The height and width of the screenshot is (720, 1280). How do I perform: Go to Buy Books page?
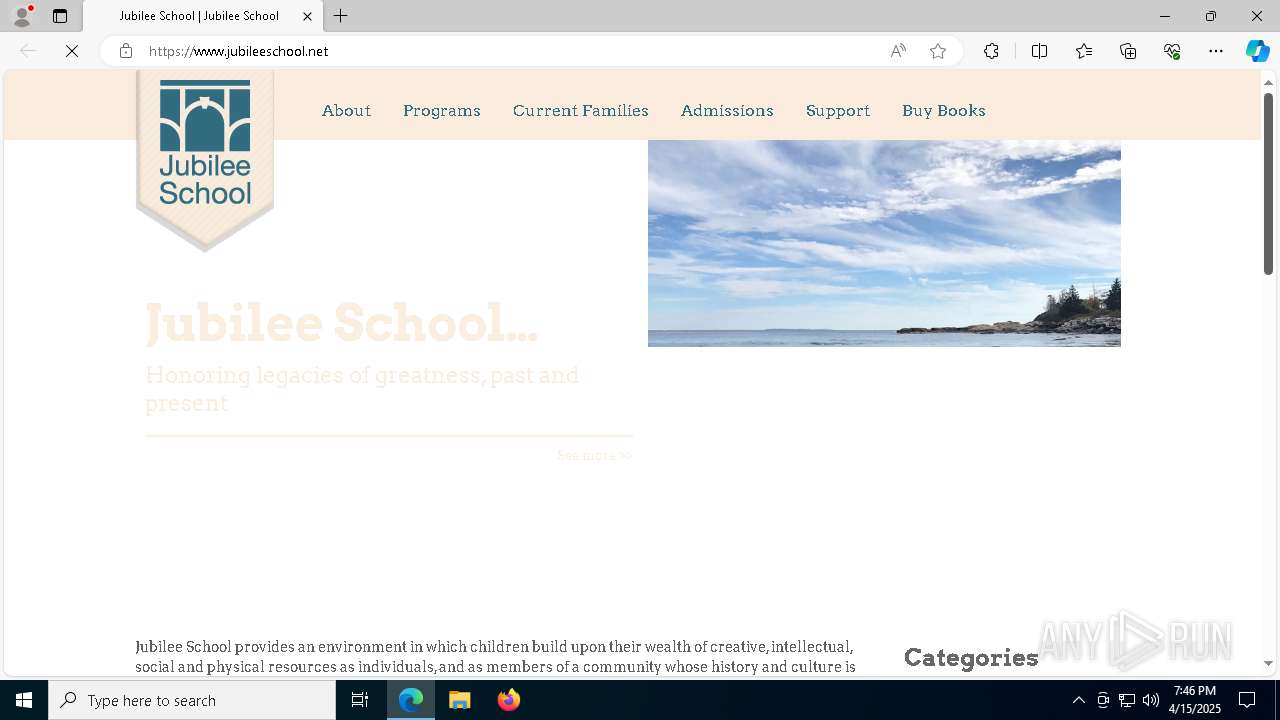click(944, 111)
